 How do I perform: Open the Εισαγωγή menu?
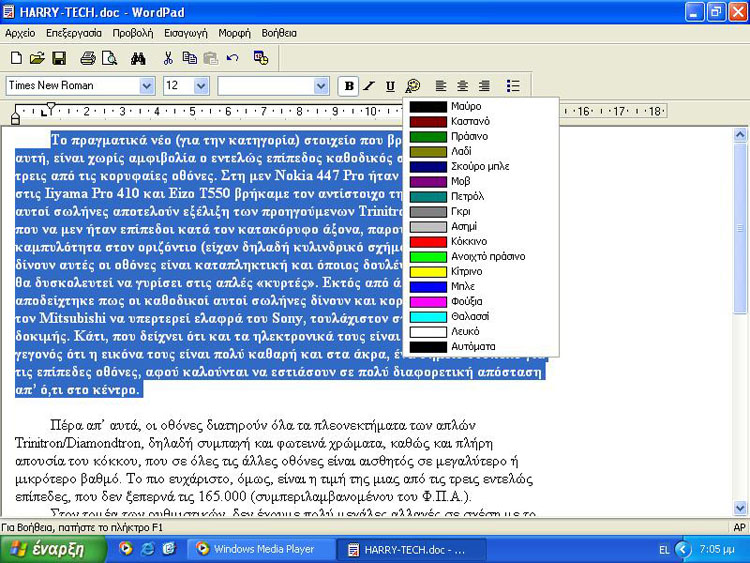(x=186, y=33)
